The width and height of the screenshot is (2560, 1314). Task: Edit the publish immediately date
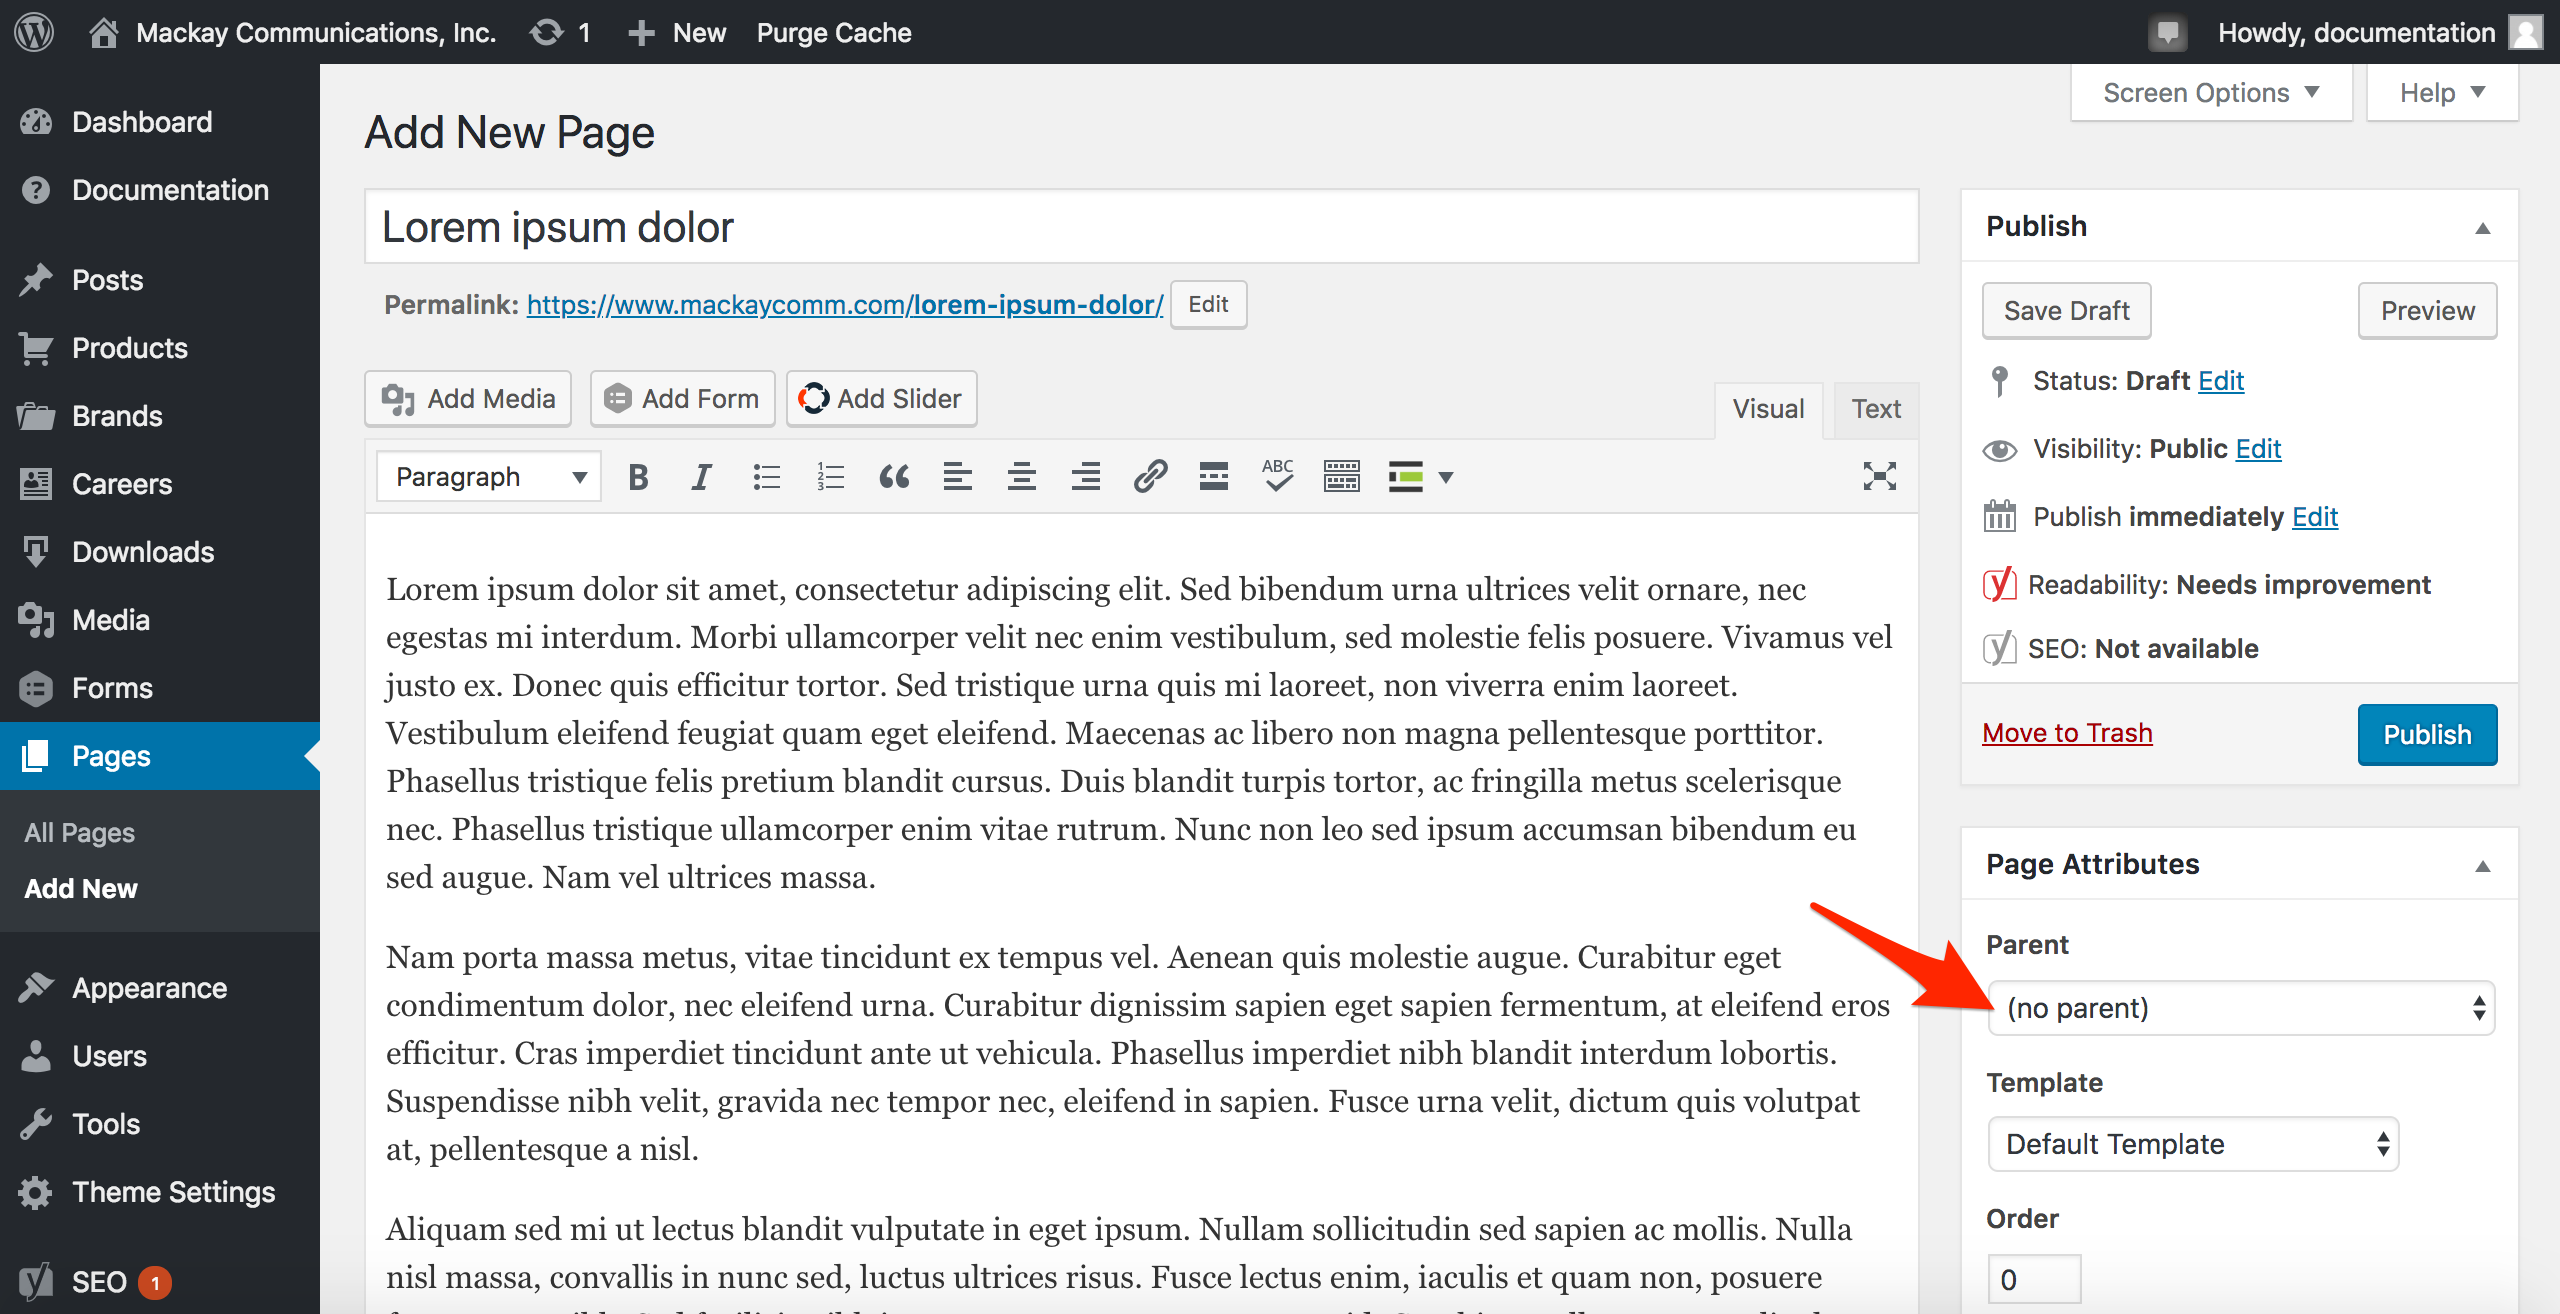(x=2315, y=517)
